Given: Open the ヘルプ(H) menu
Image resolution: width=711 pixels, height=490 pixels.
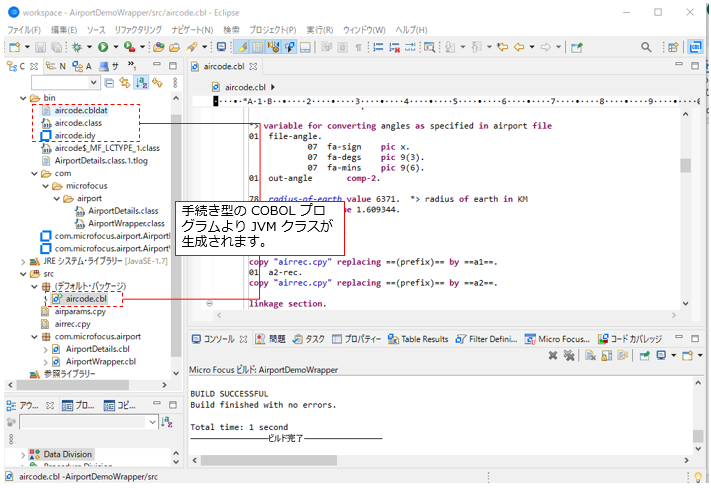Looking at the screenshot, I should pos(411,30).
